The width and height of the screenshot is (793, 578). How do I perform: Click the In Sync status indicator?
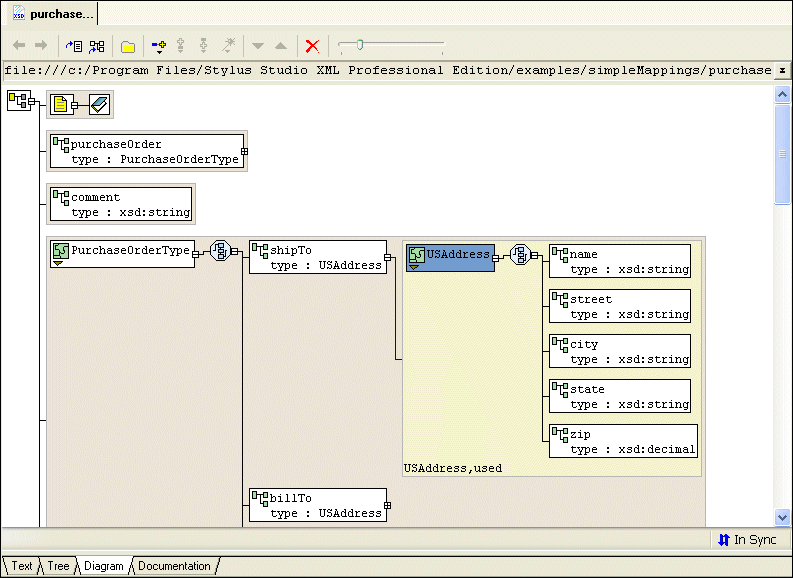746,540
